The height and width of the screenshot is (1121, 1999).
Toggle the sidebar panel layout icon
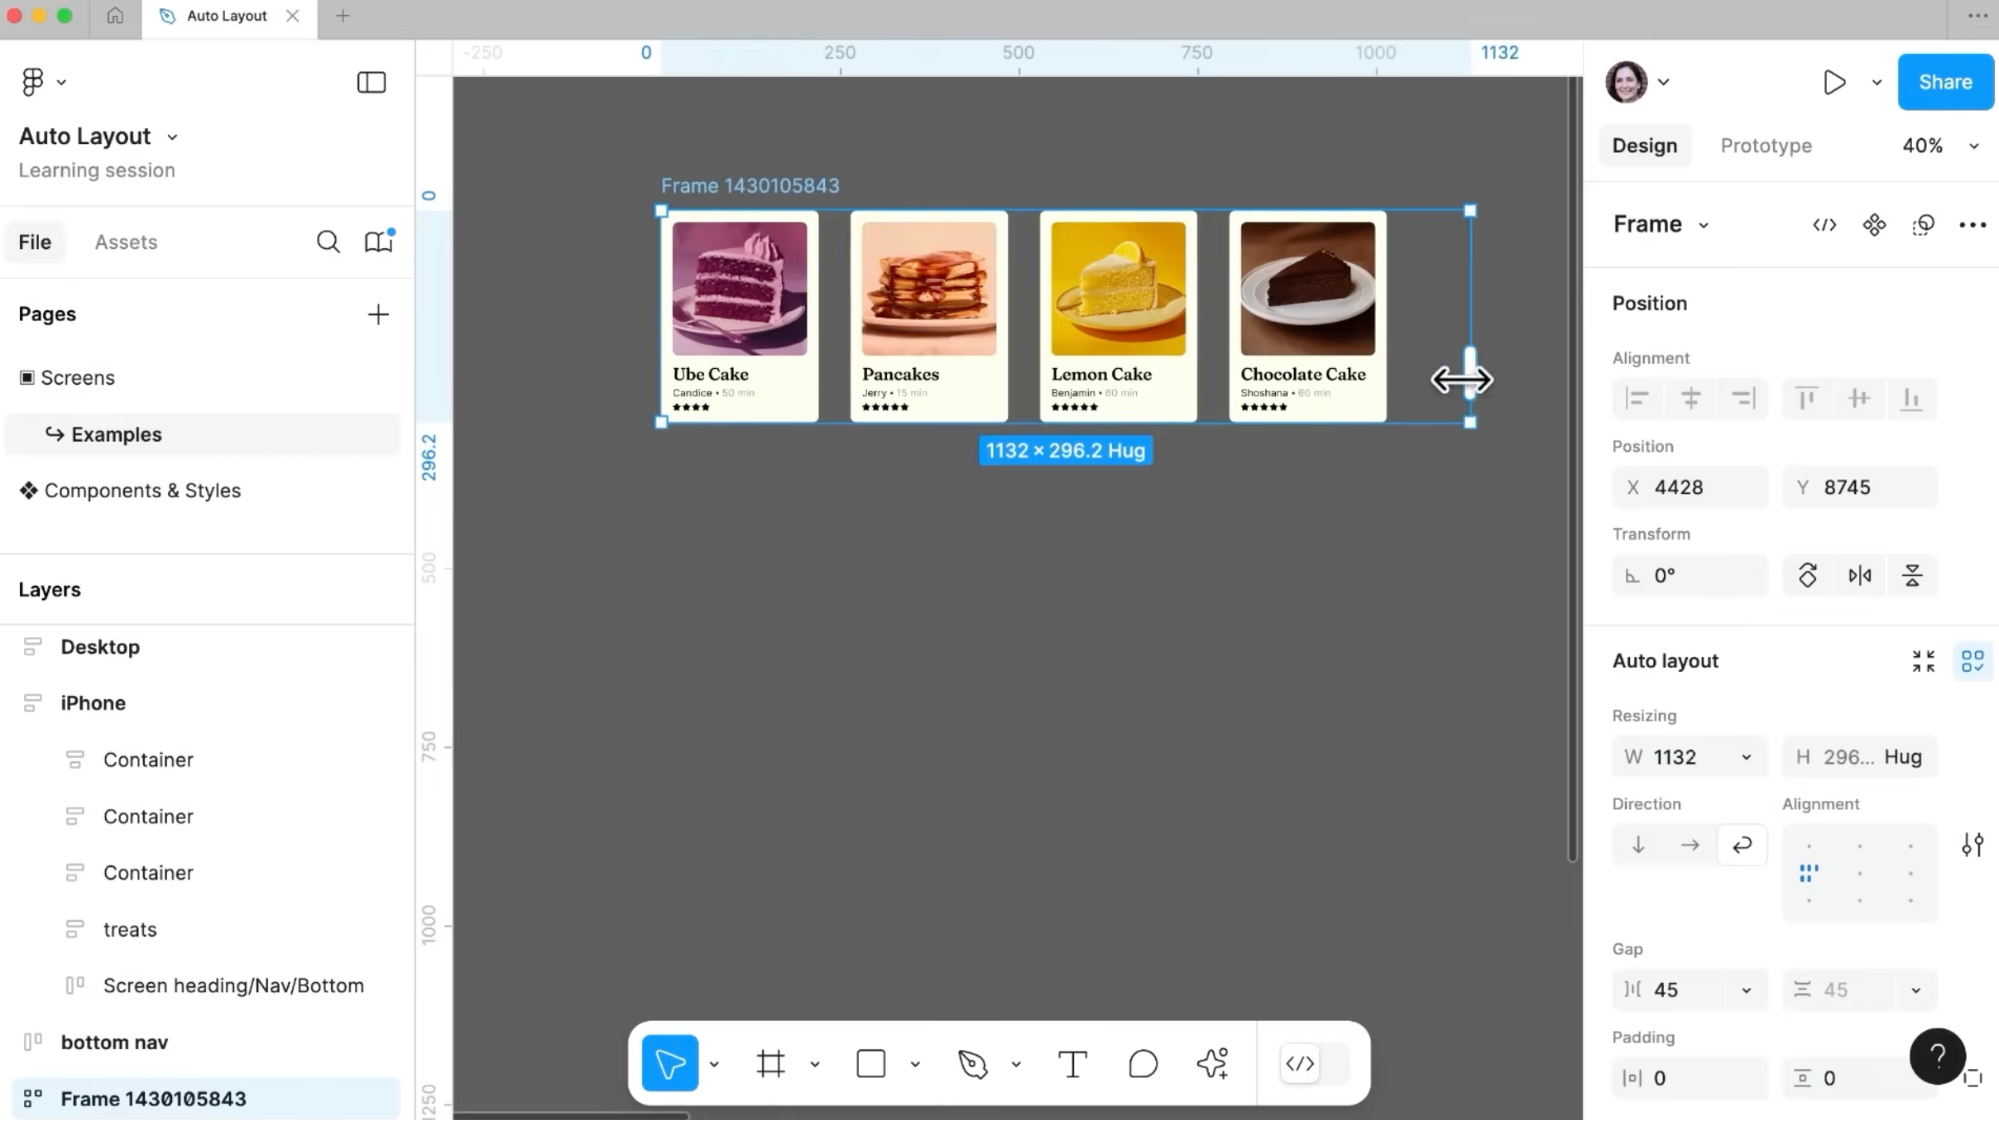point(371,82)
